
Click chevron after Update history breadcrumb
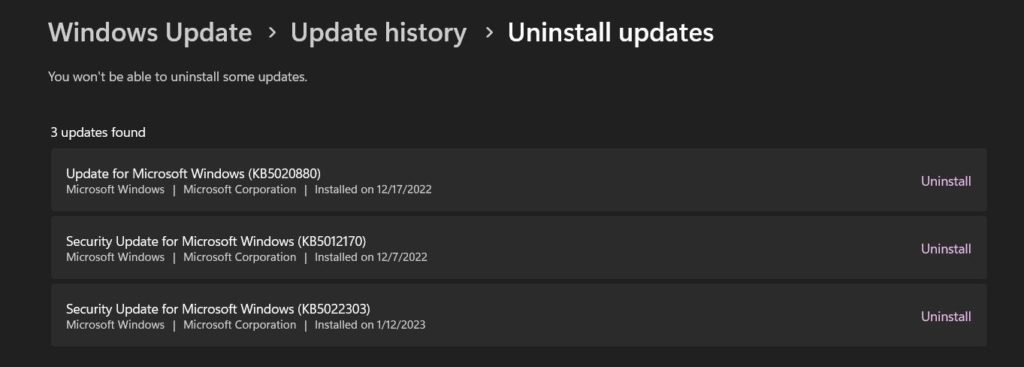(488, 33)
